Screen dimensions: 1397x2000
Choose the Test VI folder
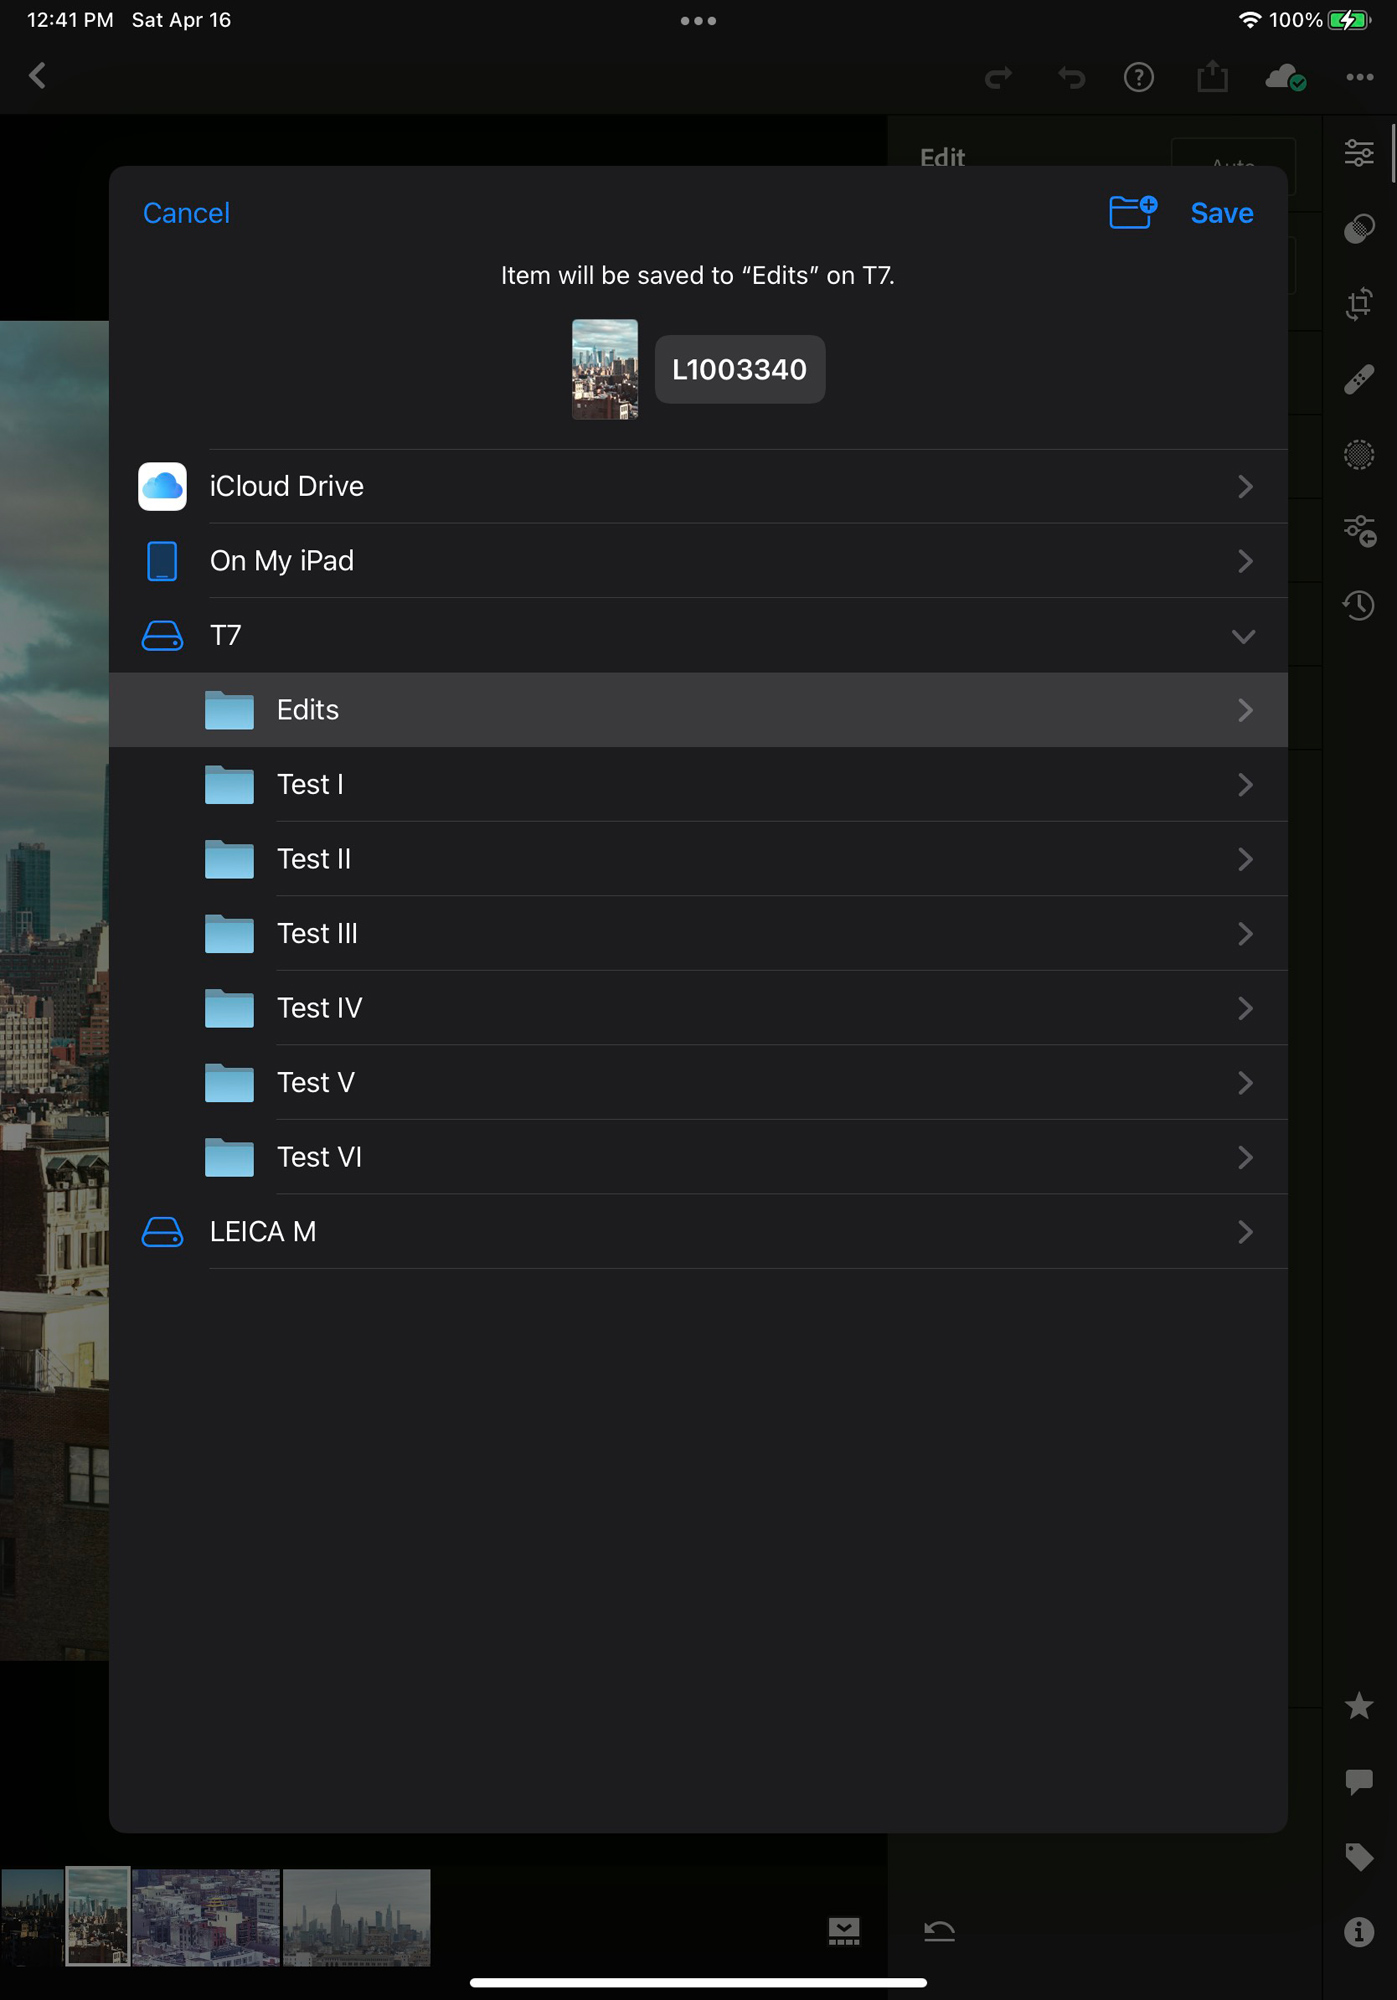click(697, 1157)
